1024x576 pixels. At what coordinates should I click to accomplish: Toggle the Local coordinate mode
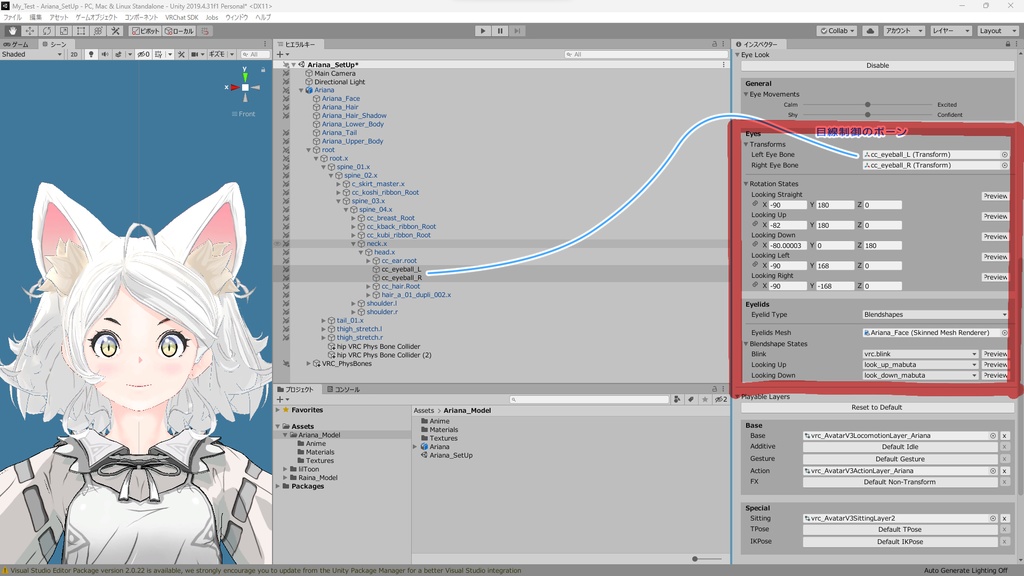pos(180,31)
